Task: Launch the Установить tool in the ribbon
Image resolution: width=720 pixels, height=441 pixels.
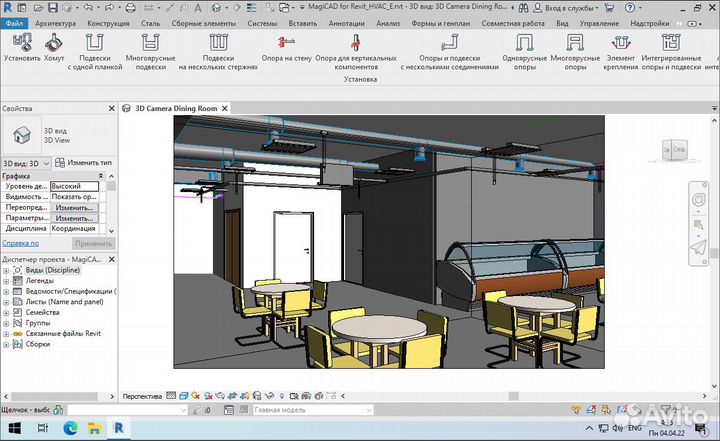Action: coord(22,48)
